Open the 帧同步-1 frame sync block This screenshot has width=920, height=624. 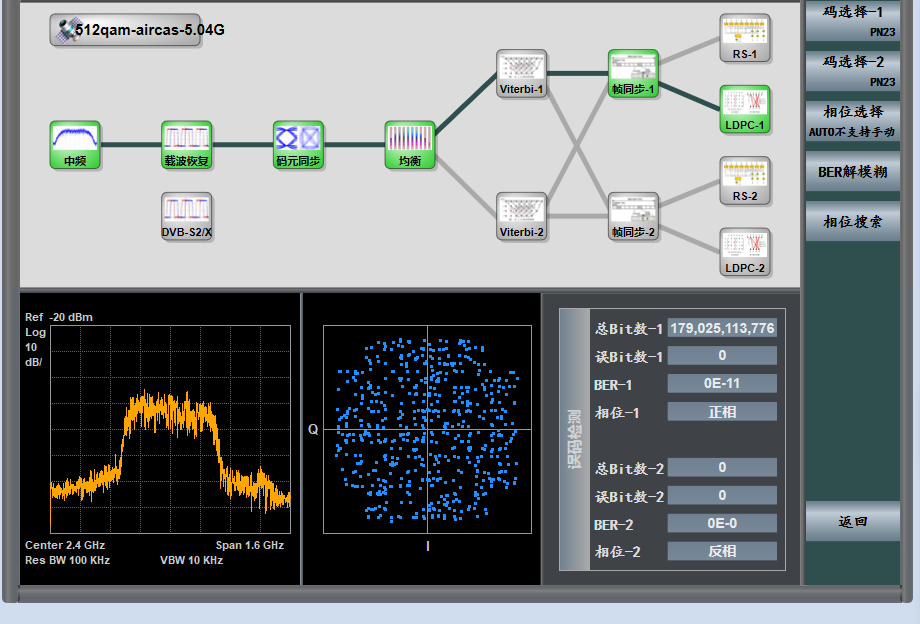pos(633,73)
